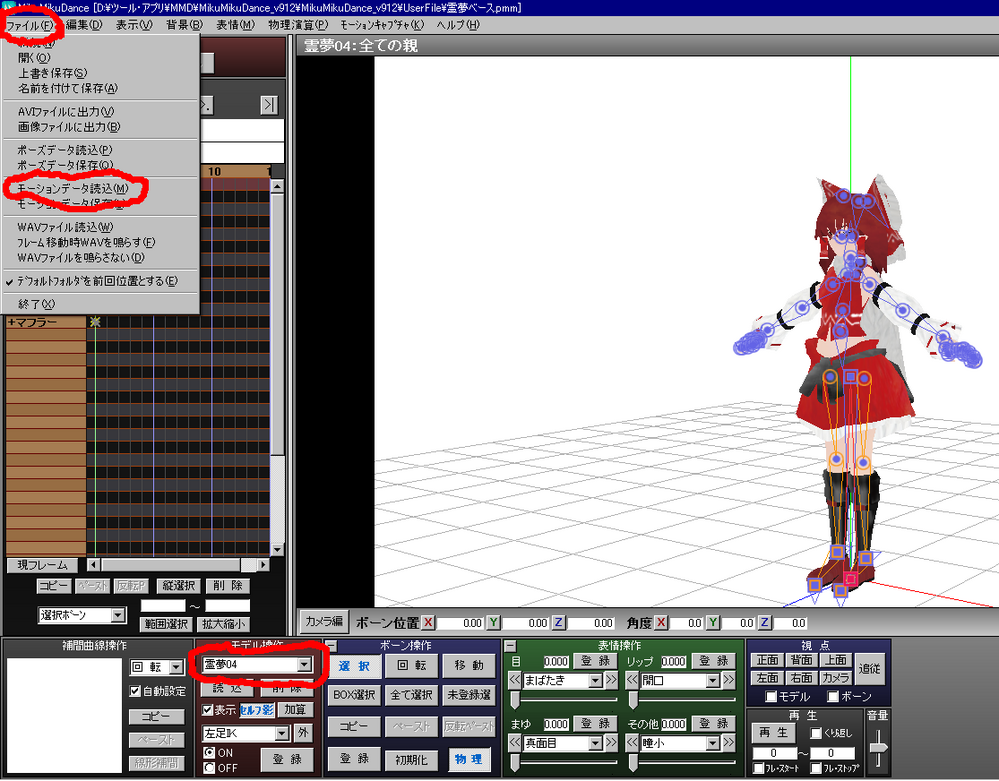Viewport: 999px width, 781px height.
Task: Enable the くり返し repeat checkbox
Action: click(816, 733)
